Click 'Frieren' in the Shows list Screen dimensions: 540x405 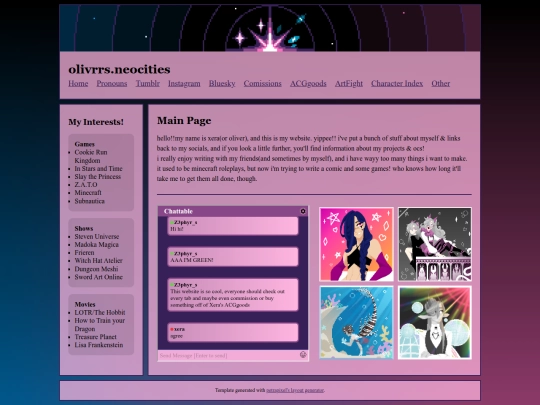pyautogui.click(x=84, y=252)
